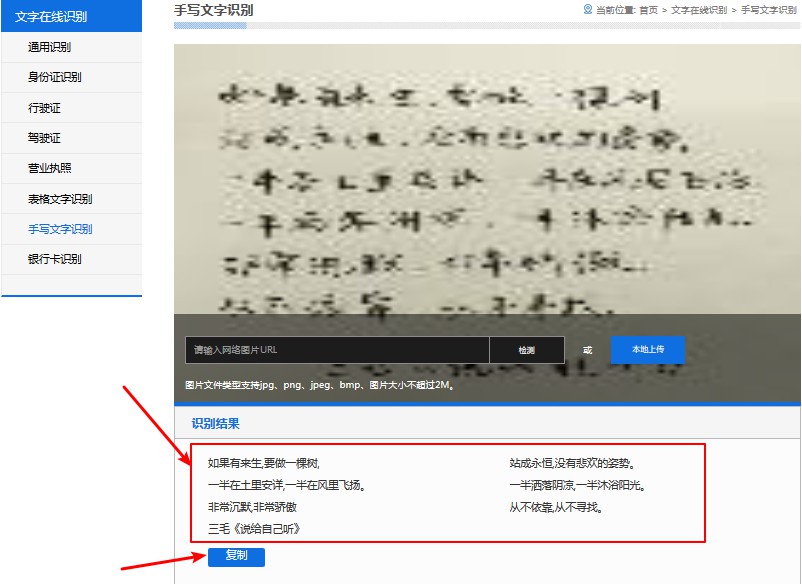
Task: Click the 检测 button
Action: (527, 350)
